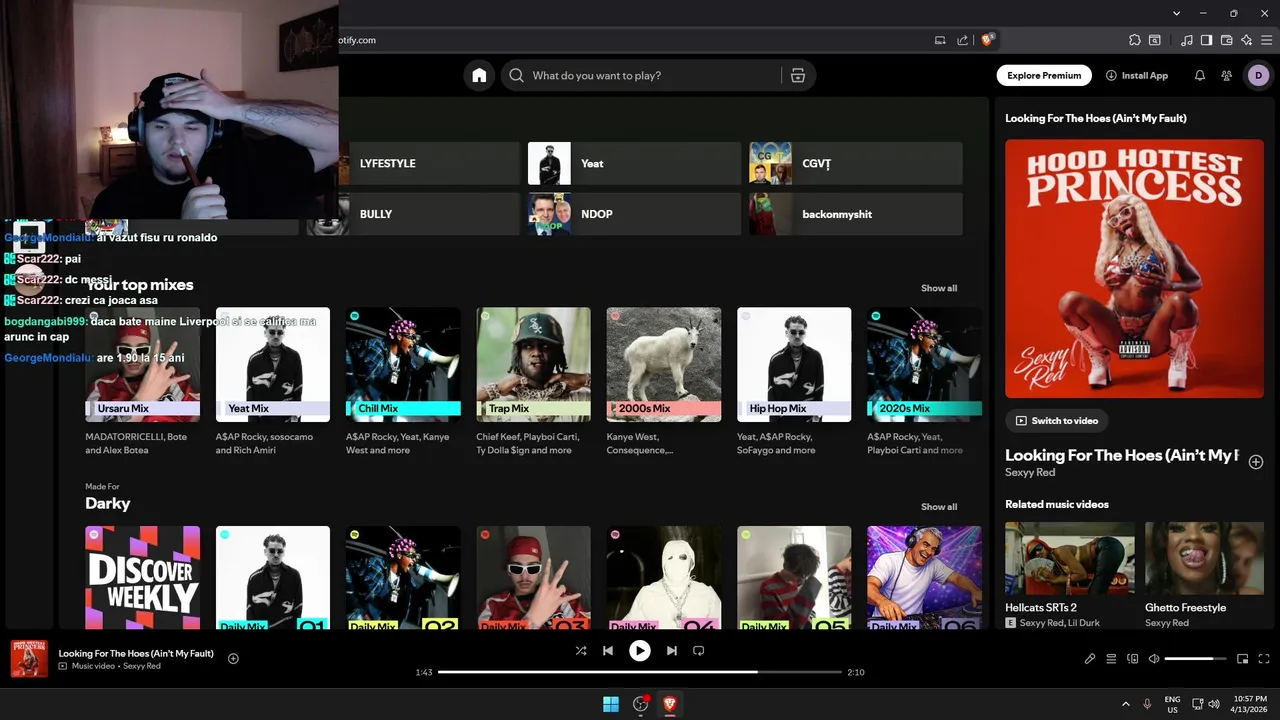This screenshot has width=1280, height=720.
Task: Click Switch to video button
Action: [x=1057, y=421]
